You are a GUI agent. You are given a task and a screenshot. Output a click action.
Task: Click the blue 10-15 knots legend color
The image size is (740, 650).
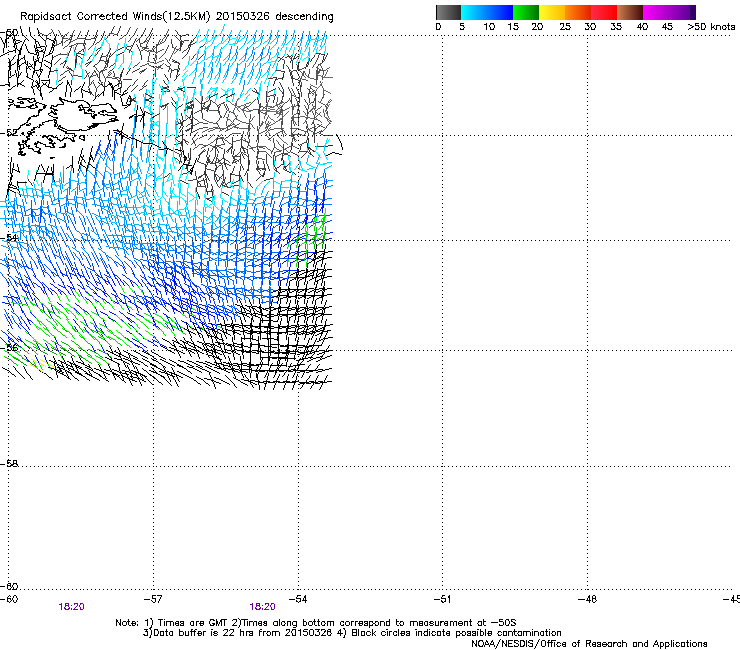[500, 12]
